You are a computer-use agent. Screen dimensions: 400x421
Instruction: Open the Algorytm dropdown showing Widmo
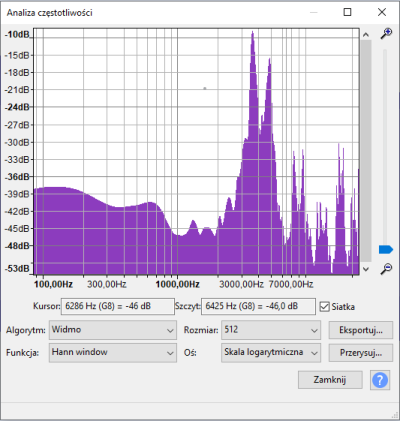click(x=113, y=330)
